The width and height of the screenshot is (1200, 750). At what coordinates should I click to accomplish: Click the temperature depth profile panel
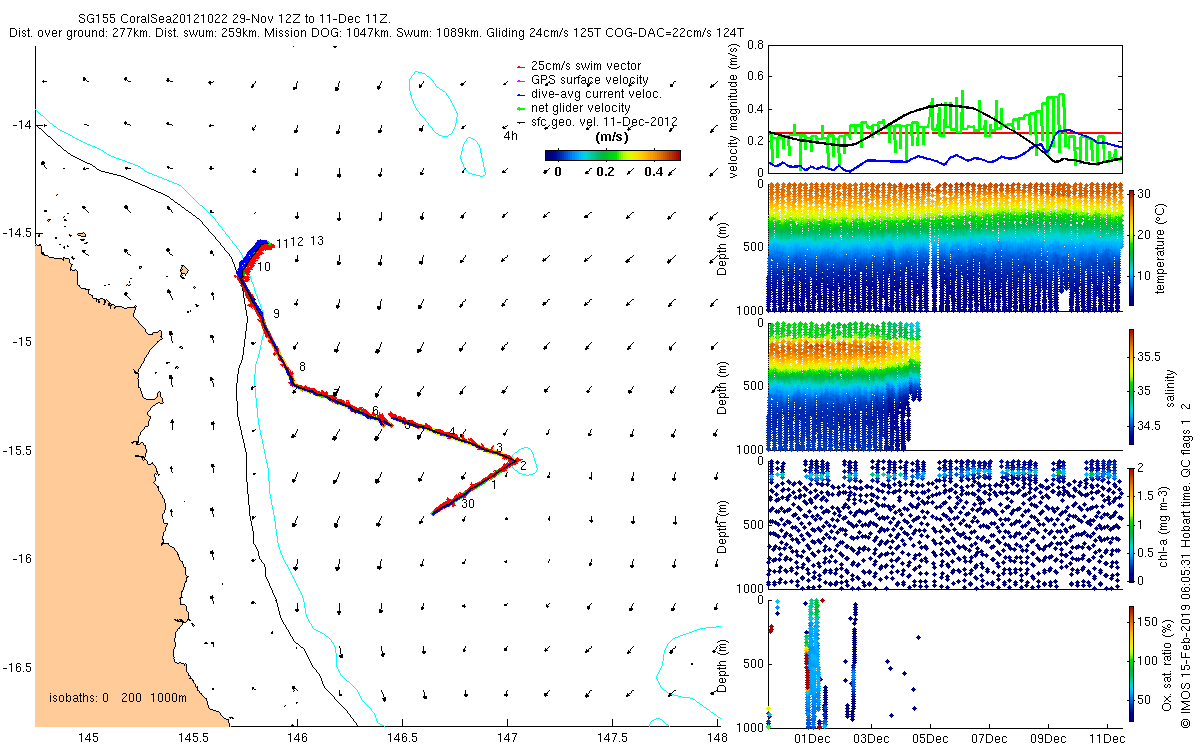[x=944, y=247]
